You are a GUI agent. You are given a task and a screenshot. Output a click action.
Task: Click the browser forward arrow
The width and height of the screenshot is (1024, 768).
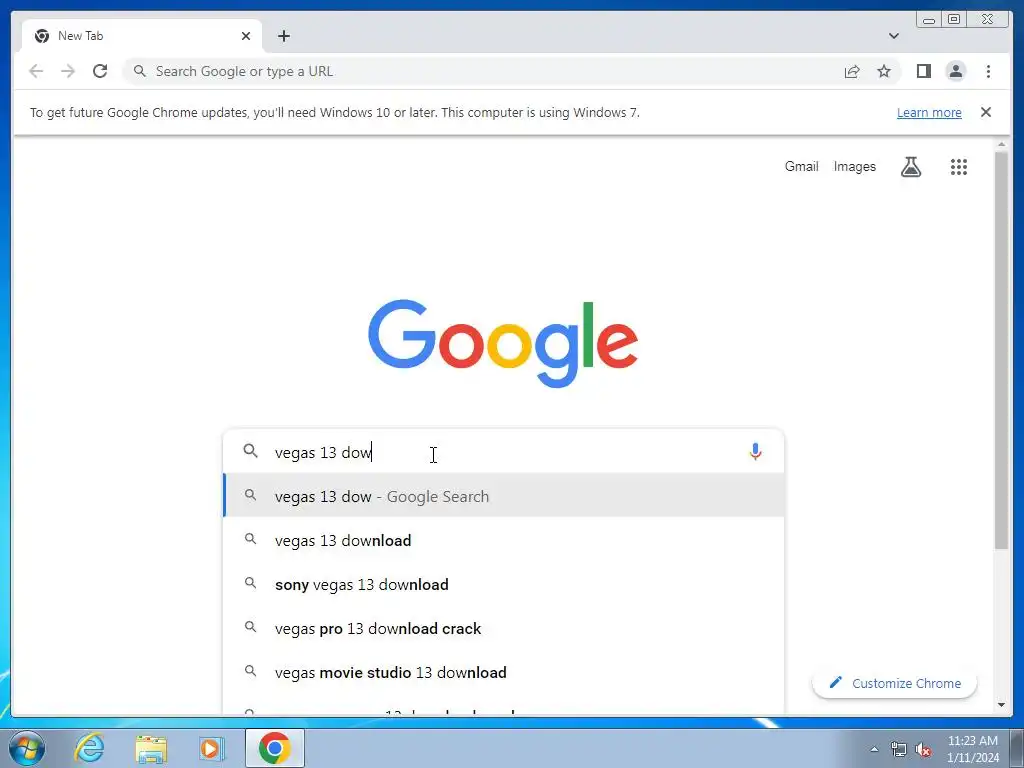68,71
